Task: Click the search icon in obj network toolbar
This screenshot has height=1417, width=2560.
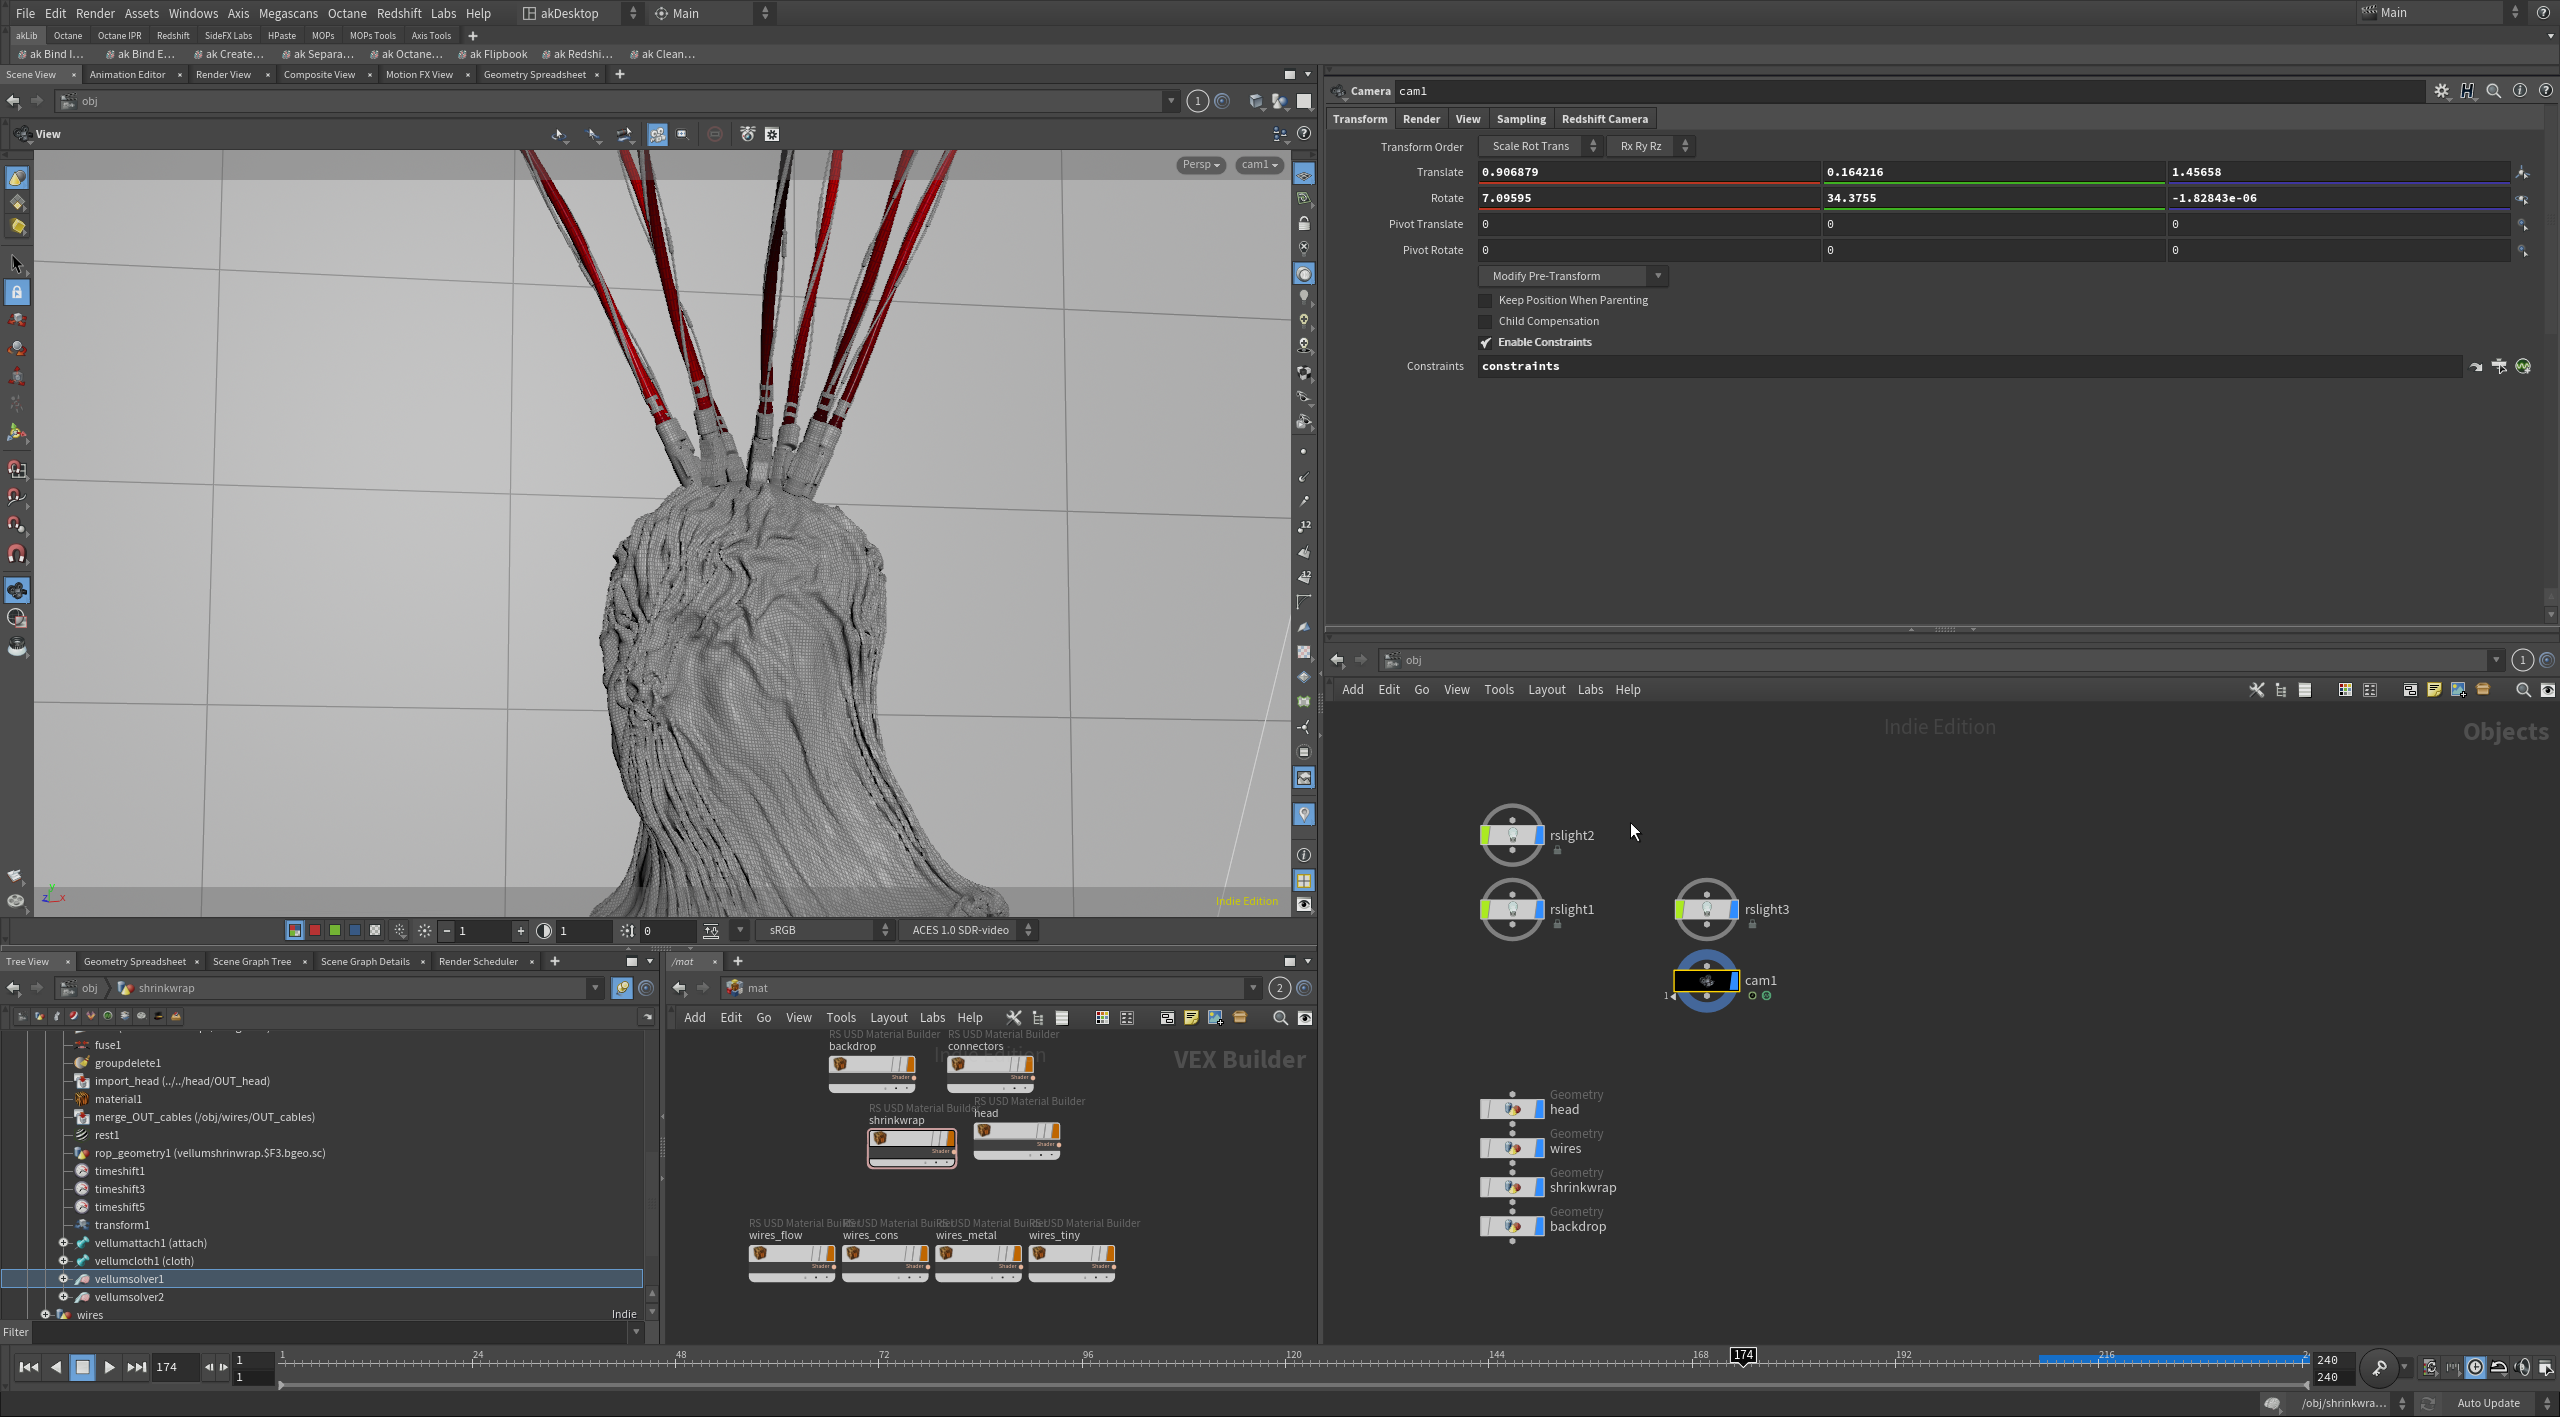Action: 2523,690
